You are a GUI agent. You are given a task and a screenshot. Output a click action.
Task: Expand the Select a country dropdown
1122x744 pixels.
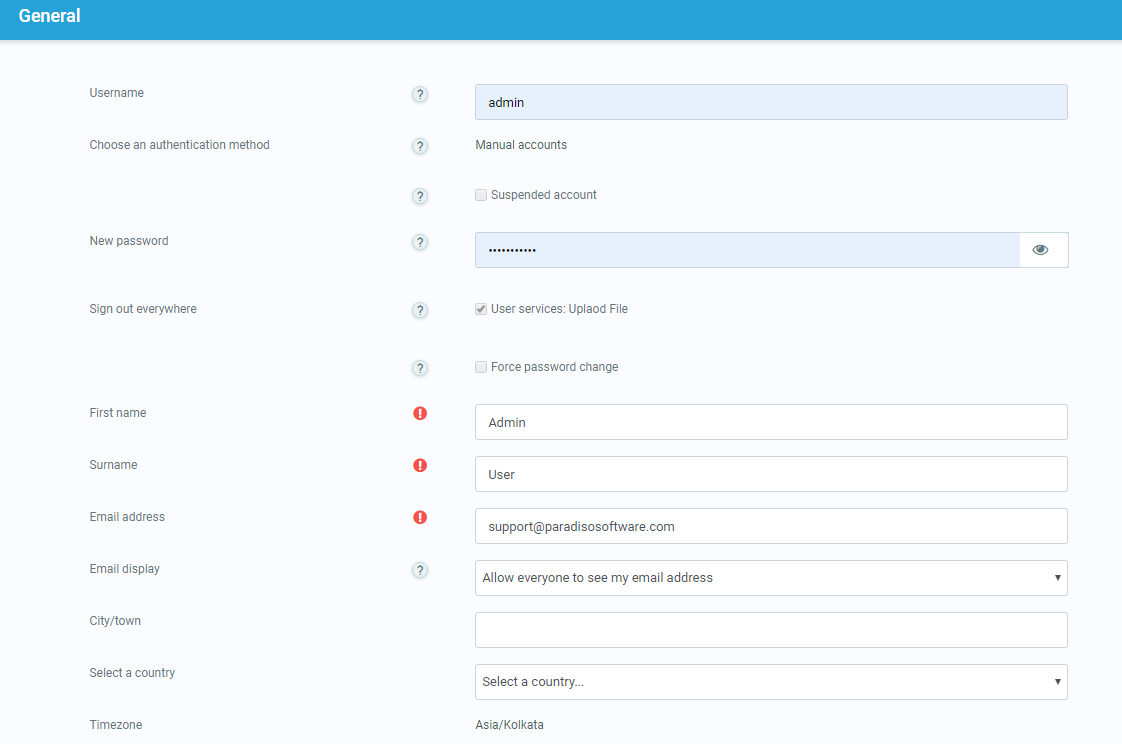(x=770, y=682)
